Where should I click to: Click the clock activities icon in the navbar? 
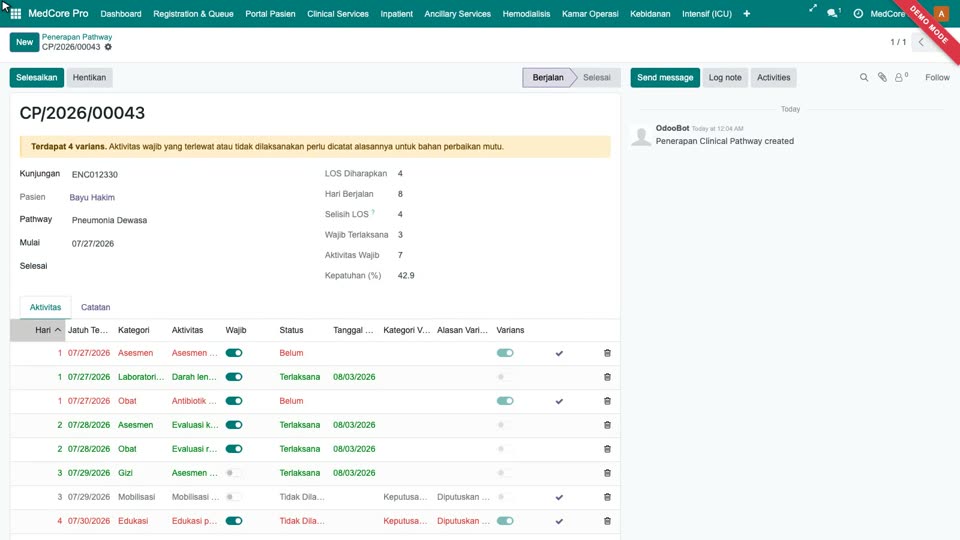(858, 13)
